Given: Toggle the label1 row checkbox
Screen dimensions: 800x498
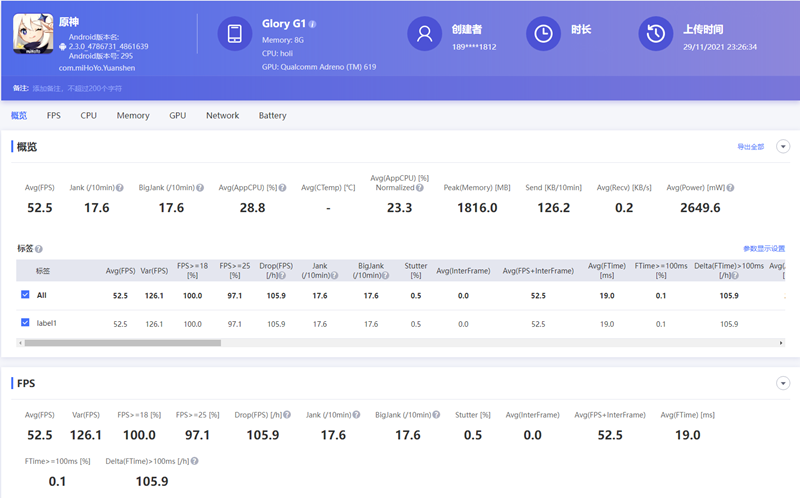Looking at the screenshot, I should [x=26, y=323].
